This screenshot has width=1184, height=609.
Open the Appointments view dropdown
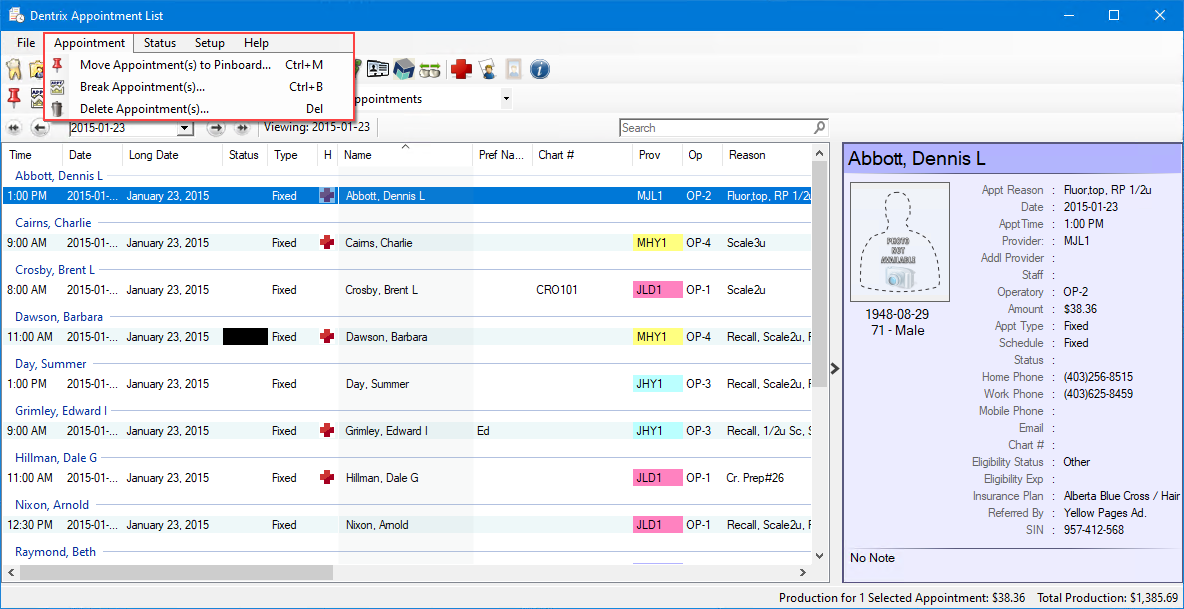coord(506,99)
